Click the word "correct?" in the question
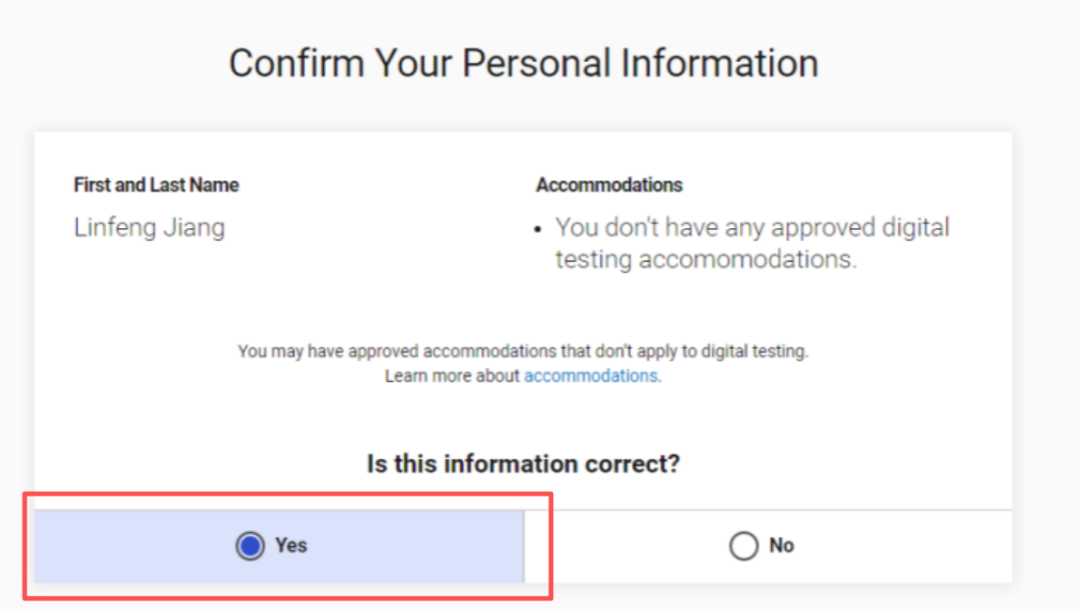This screenshot has width=1080, height=609. [x=634, y=464]
